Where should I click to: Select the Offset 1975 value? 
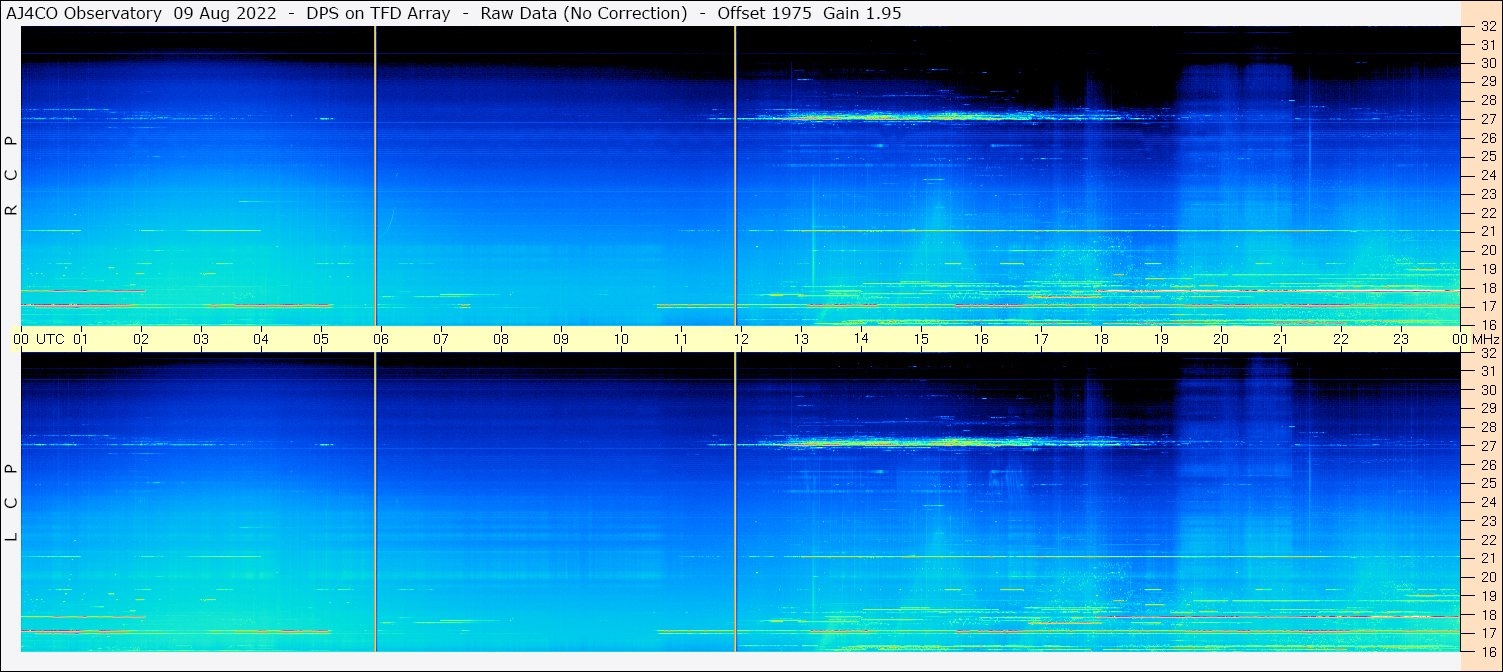click(x=764, y=13)
